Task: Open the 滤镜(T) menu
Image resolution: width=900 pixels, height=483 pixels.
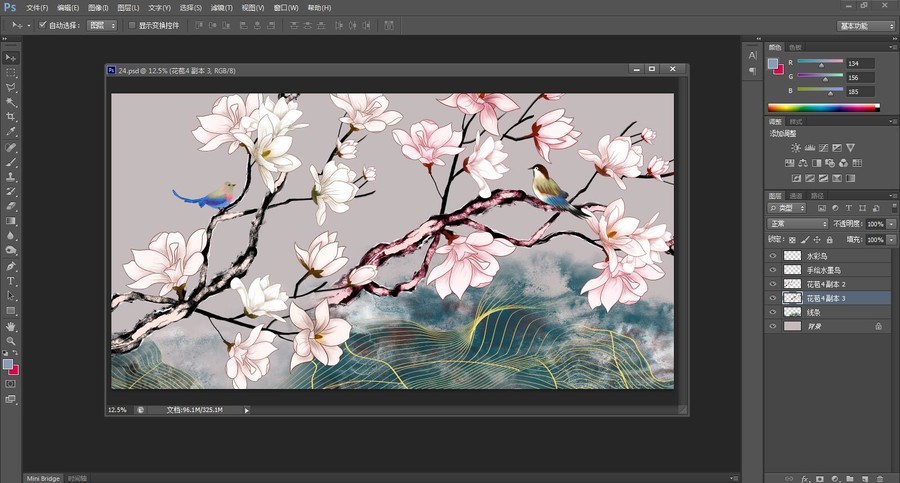Action: coord(222,8)
